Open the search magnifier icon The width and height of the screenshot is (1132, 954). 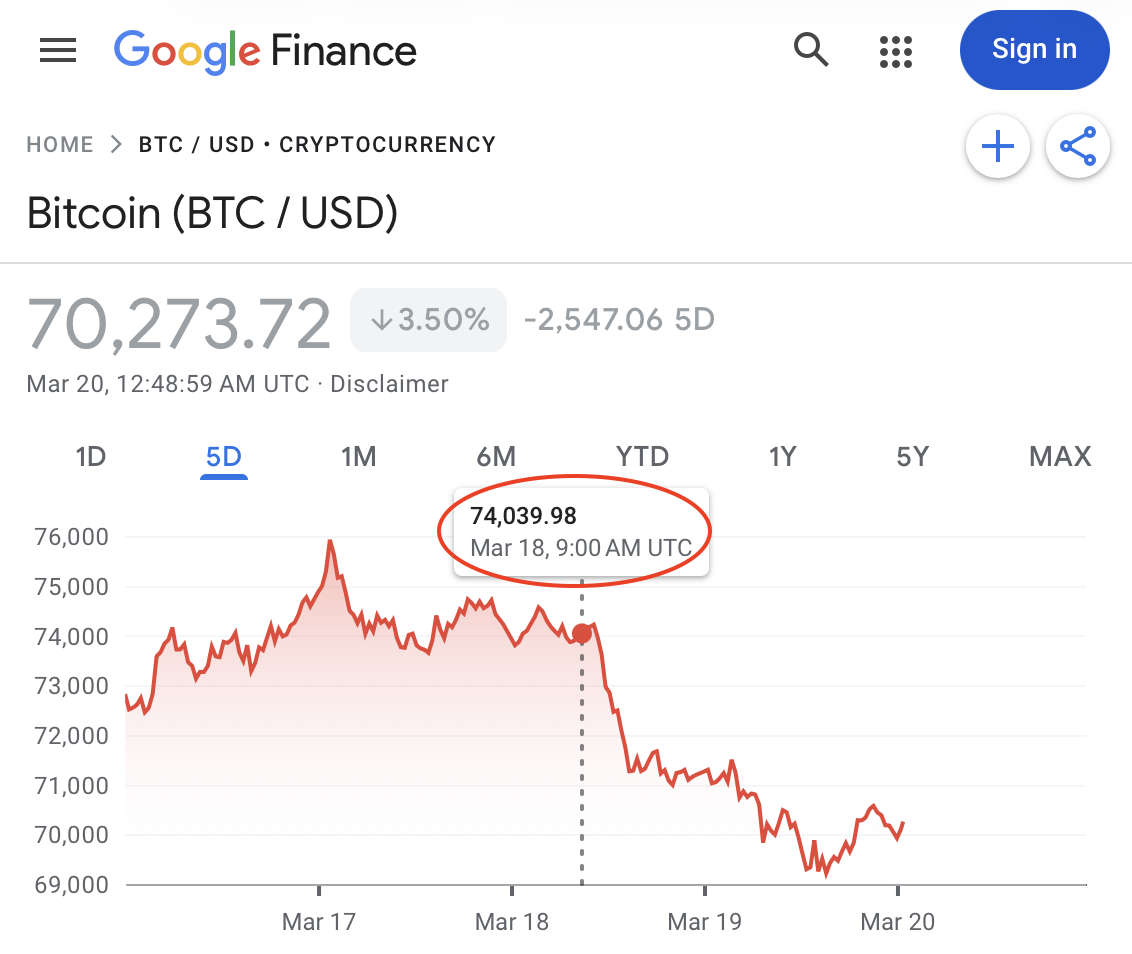tap(811, 49)
